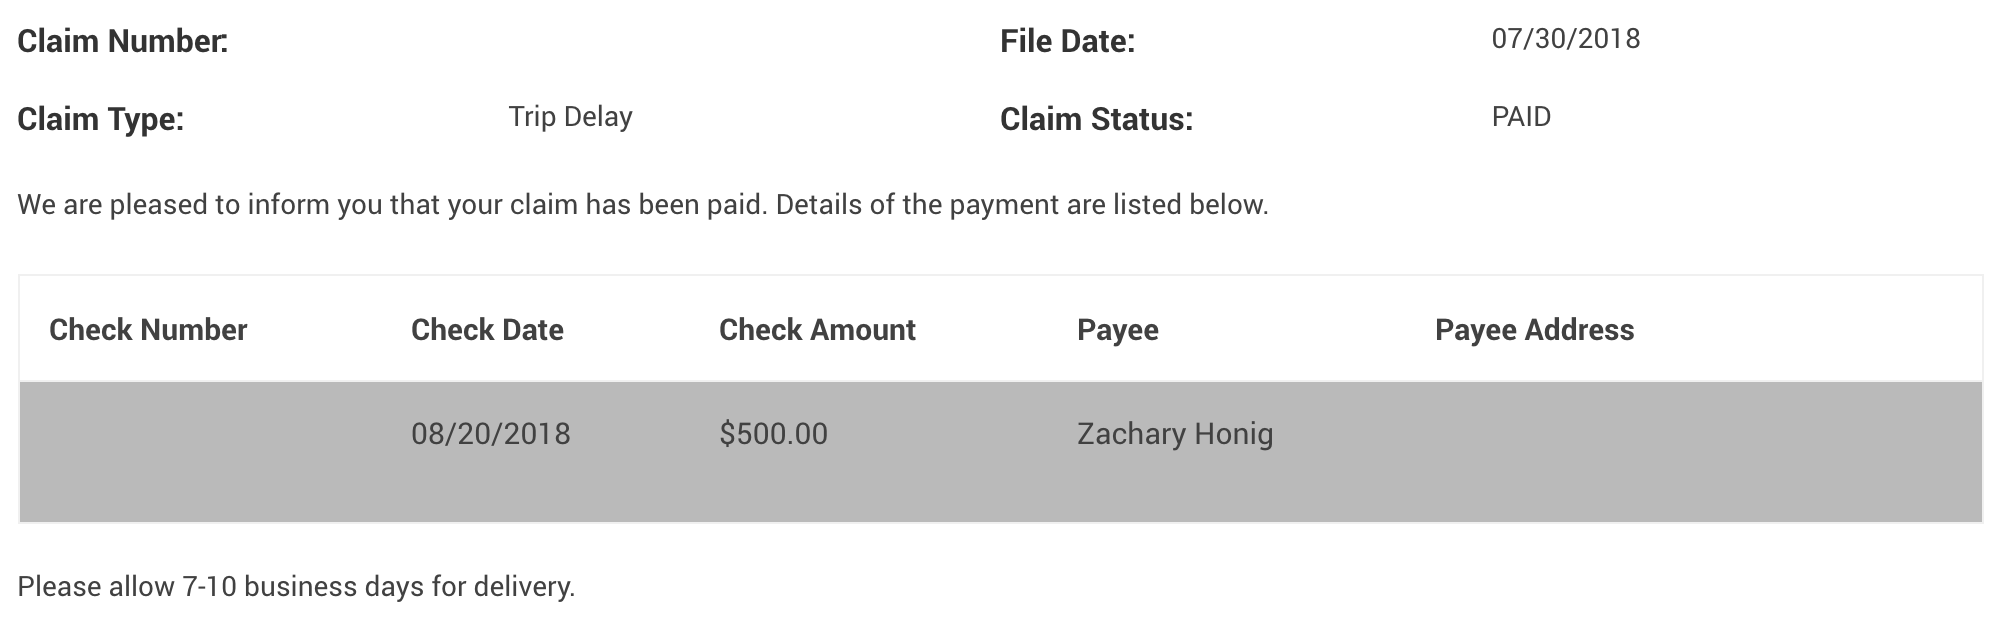Click the File Date label

point(1067,42)
